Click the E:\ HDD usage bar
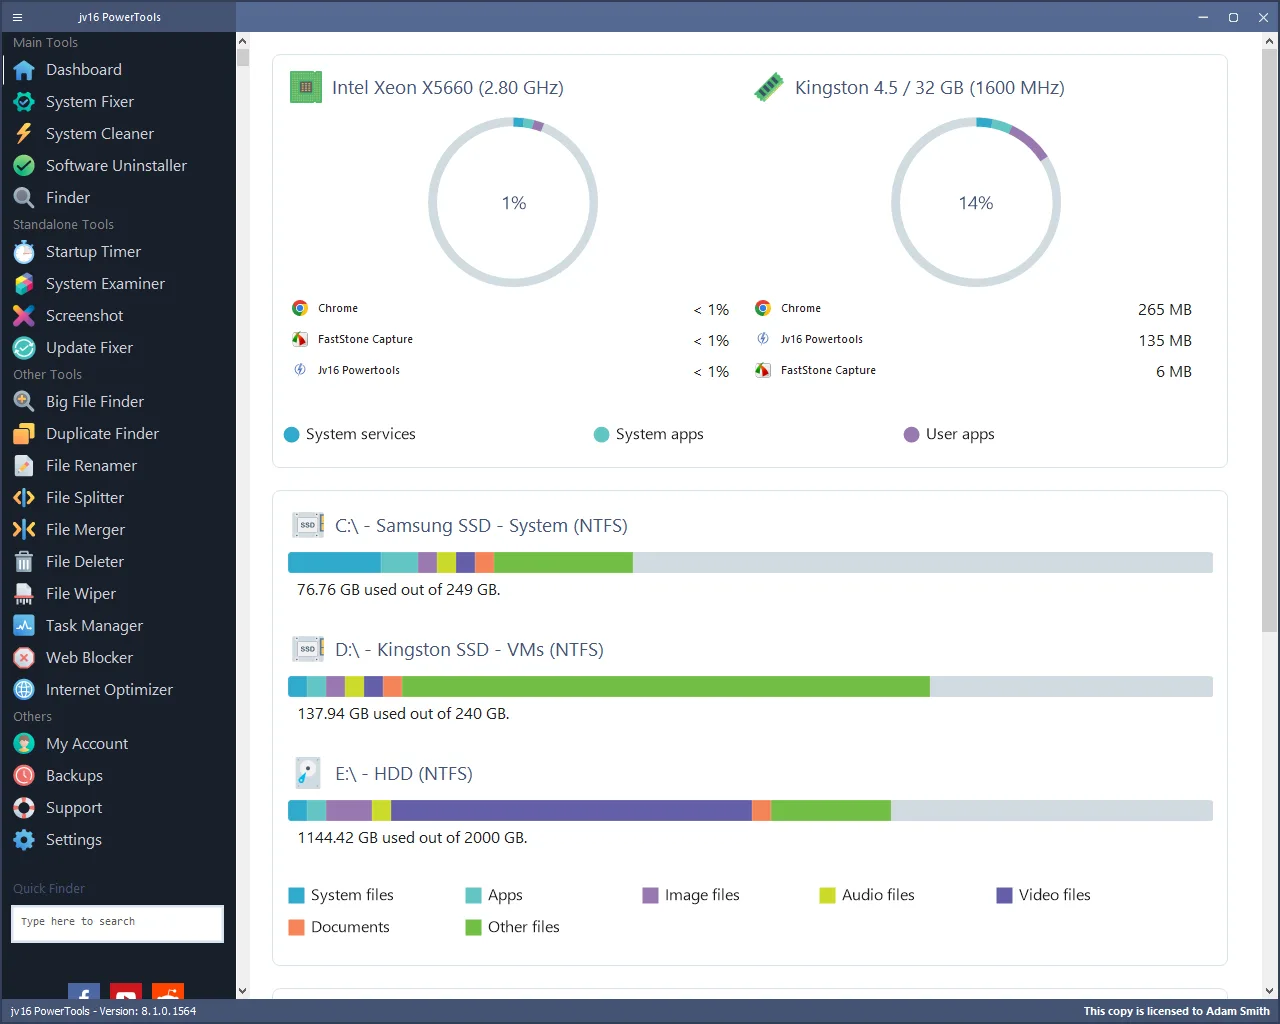 [750, 811]
